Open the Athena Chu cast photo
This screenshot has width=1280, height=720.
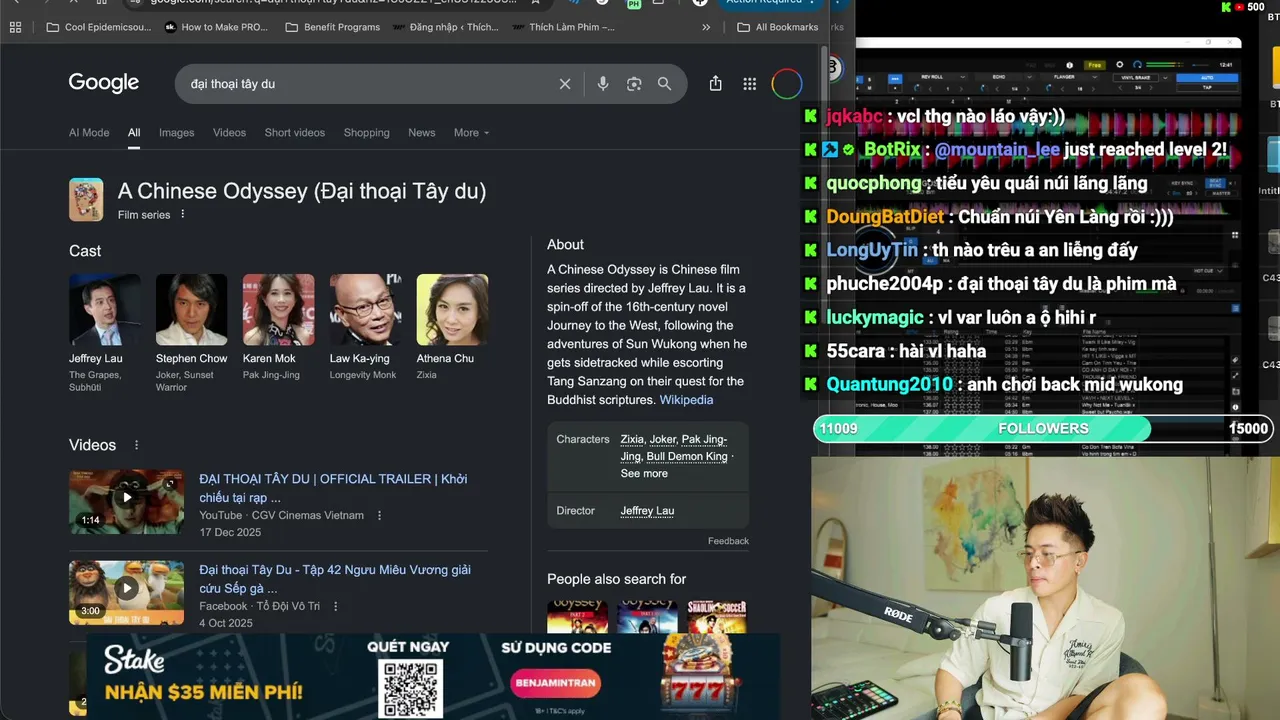tap(453, 310)
